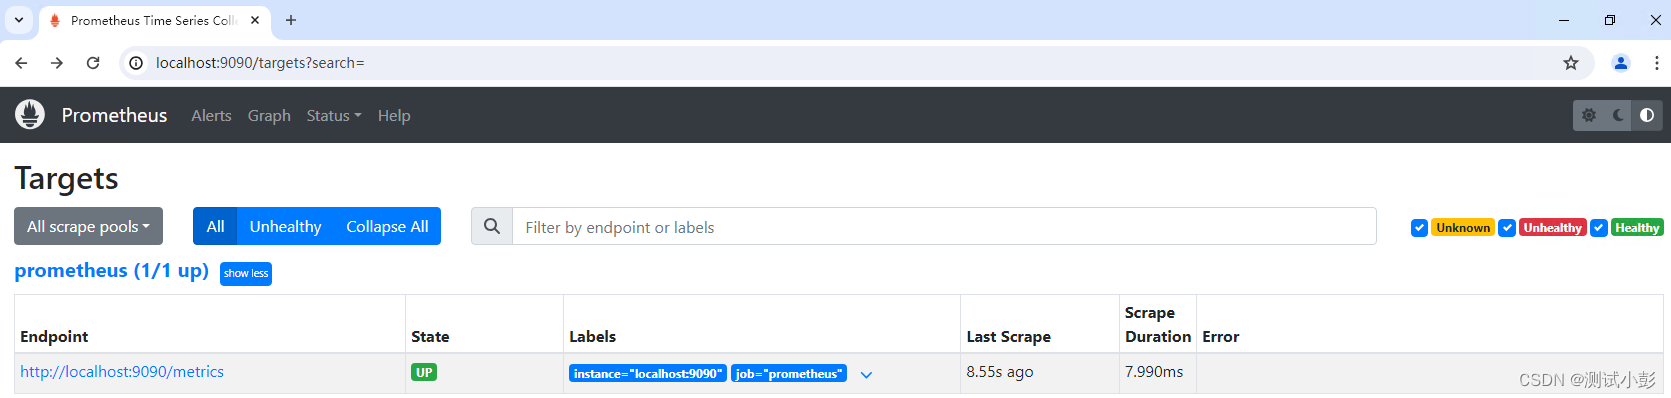1671x398 pixels.
Task: View site information icon
Action: (x=136, y=63)
